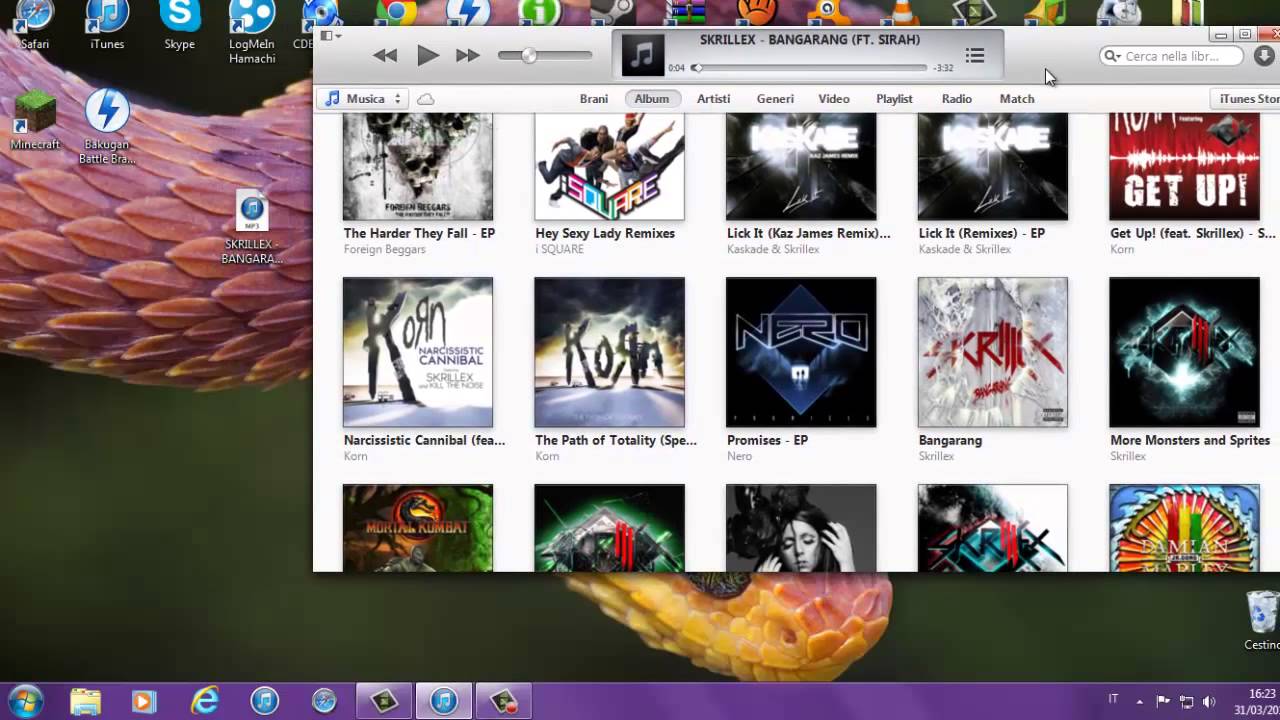The height and width of the screenshot is (720, 1280).
Task: Select the SKRILLEX - BANGARANG MP3 file
Action: 252,228
